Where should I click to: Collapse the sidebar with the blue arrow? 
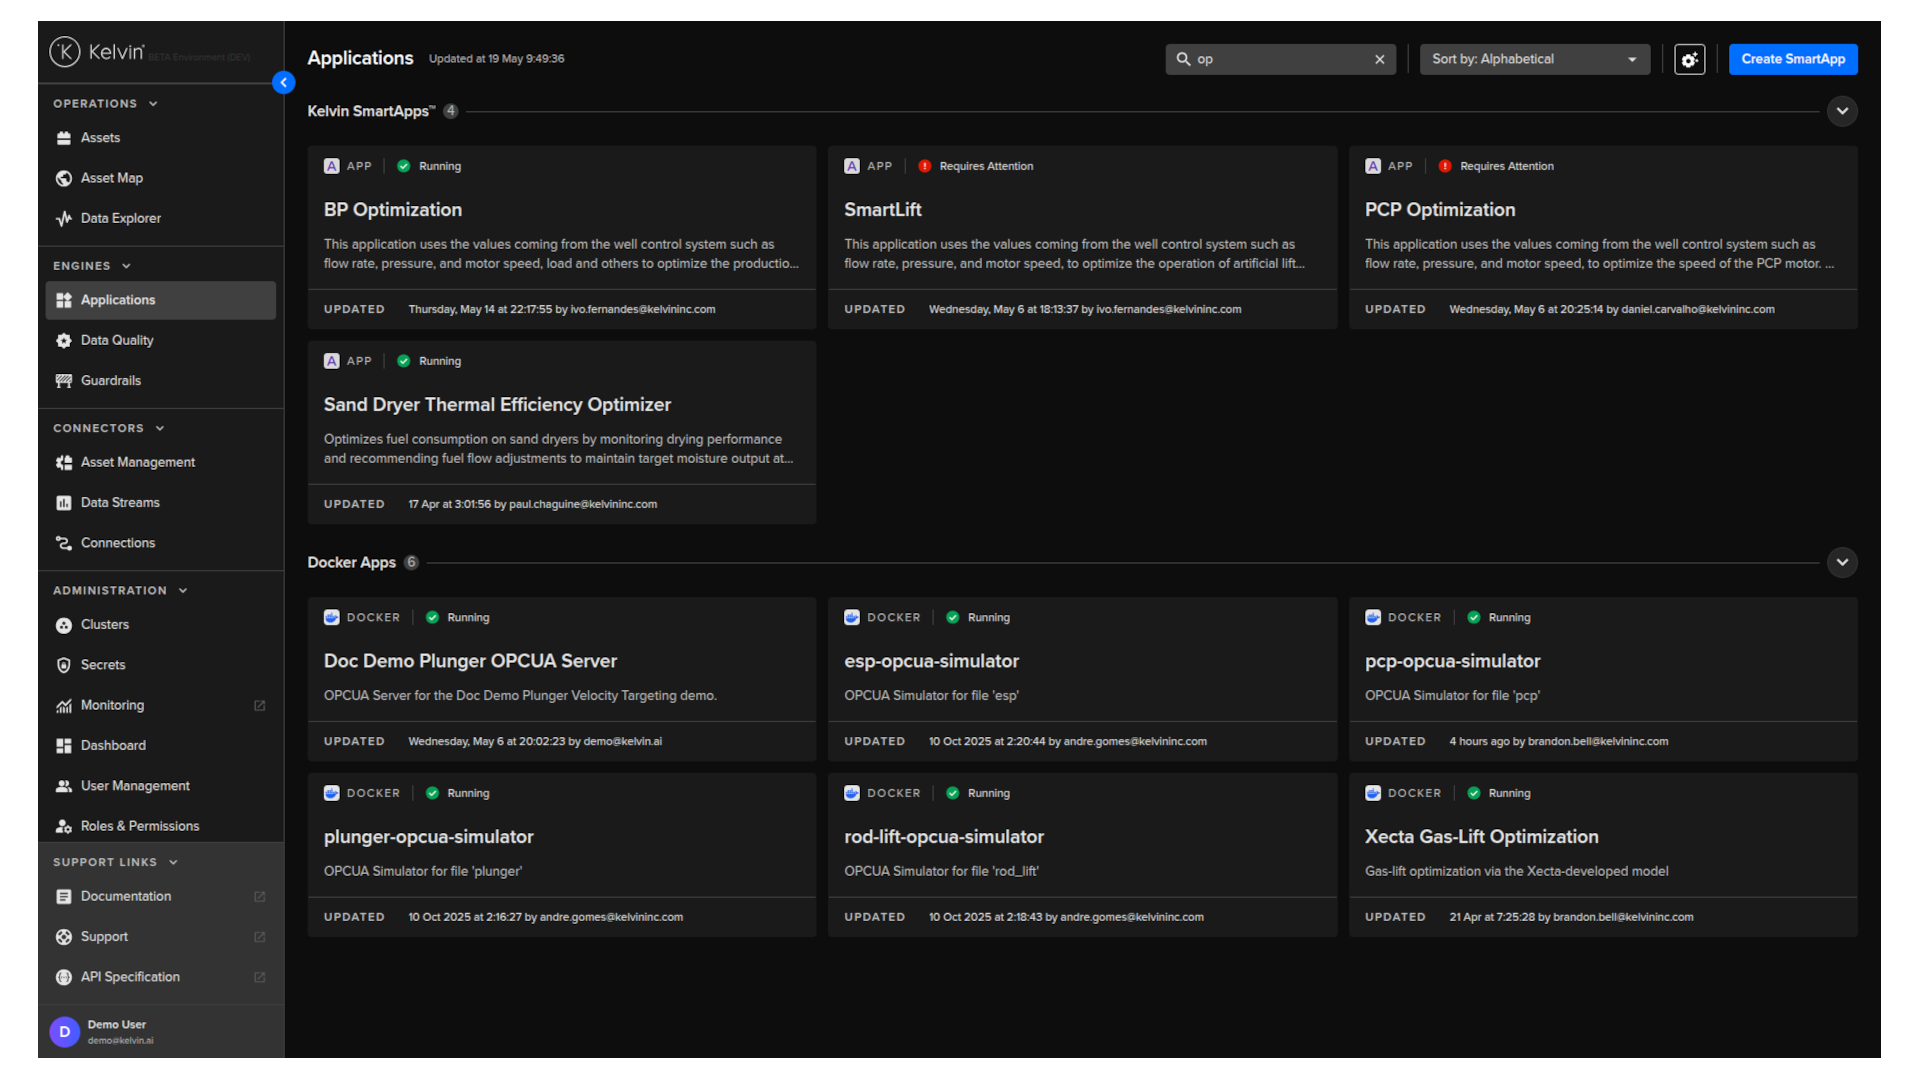pyautogui.click(x=284, y=83)
